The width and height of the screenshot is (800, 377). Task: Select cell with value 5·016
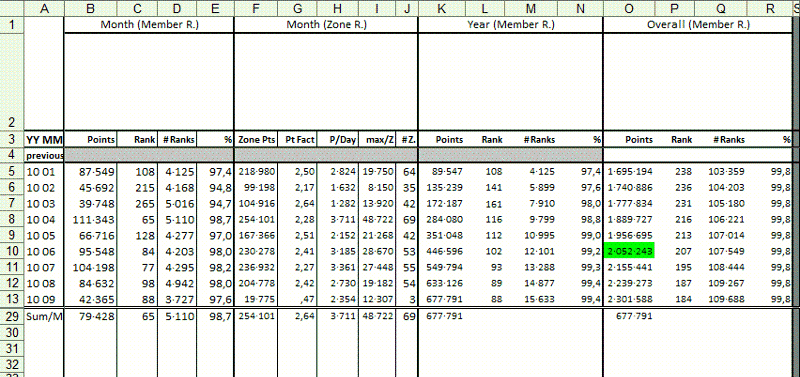pyautogui.click(x=177, y=203)
